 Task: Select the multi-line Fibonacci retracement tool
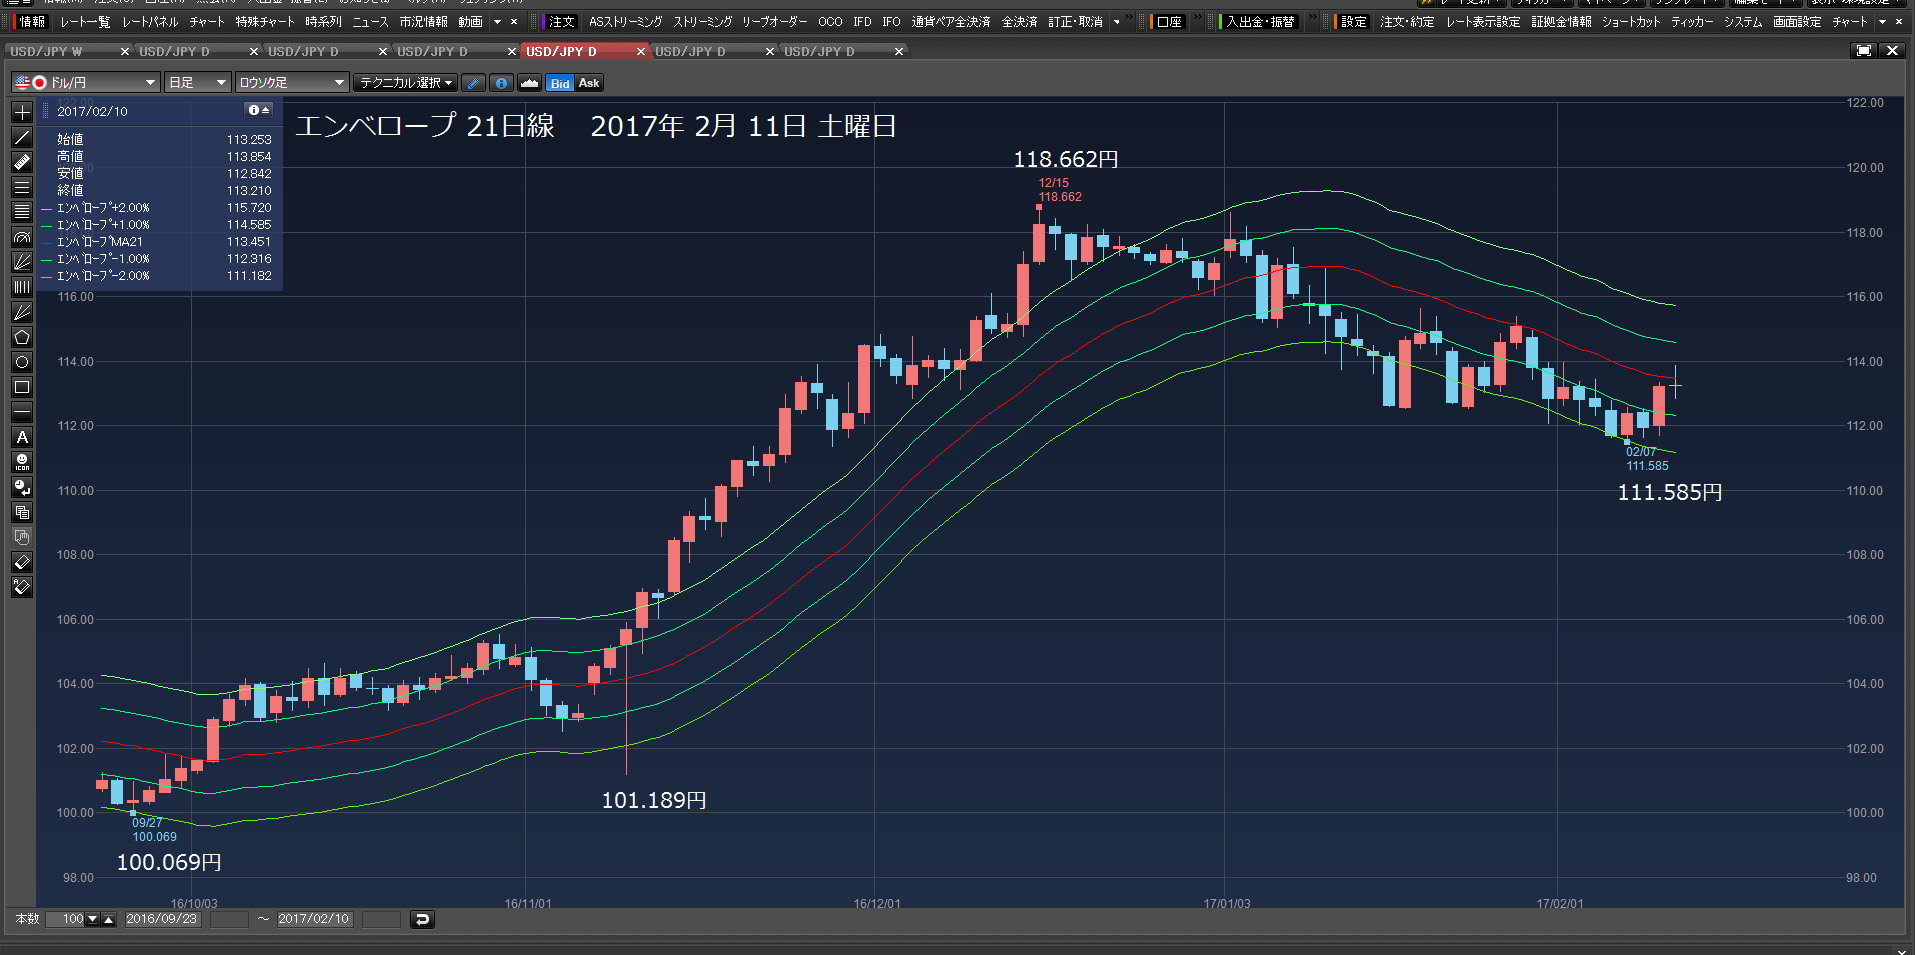22,212
